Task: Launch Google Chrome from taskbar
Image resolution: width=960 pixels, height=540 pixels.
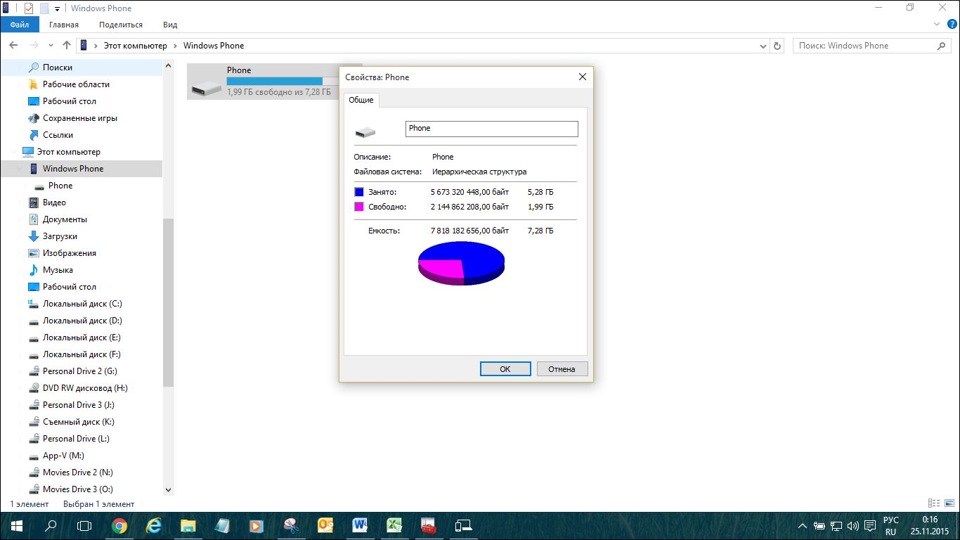Action: pos(119,526)
